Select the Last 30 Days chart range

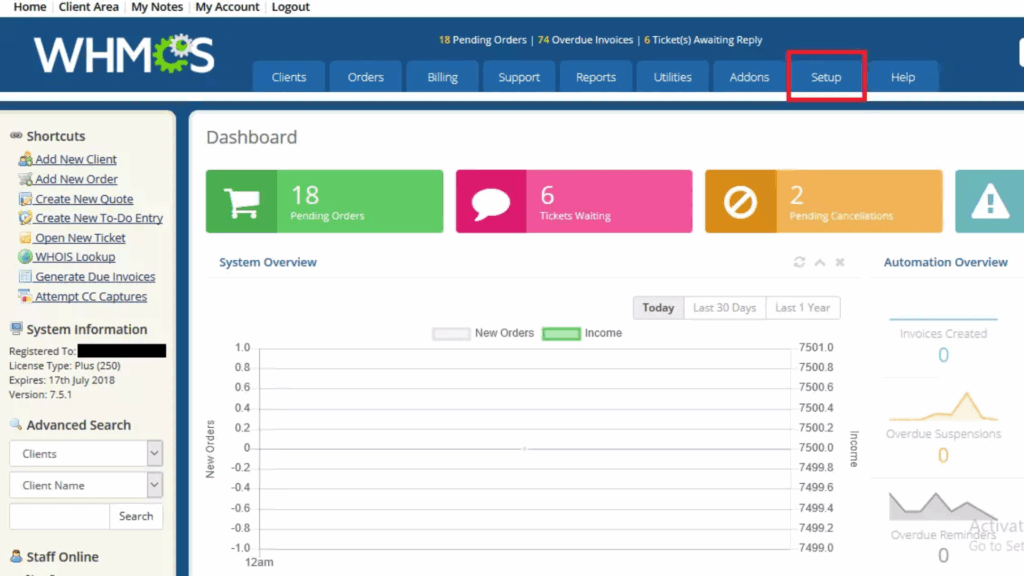(x=724, y=308)
